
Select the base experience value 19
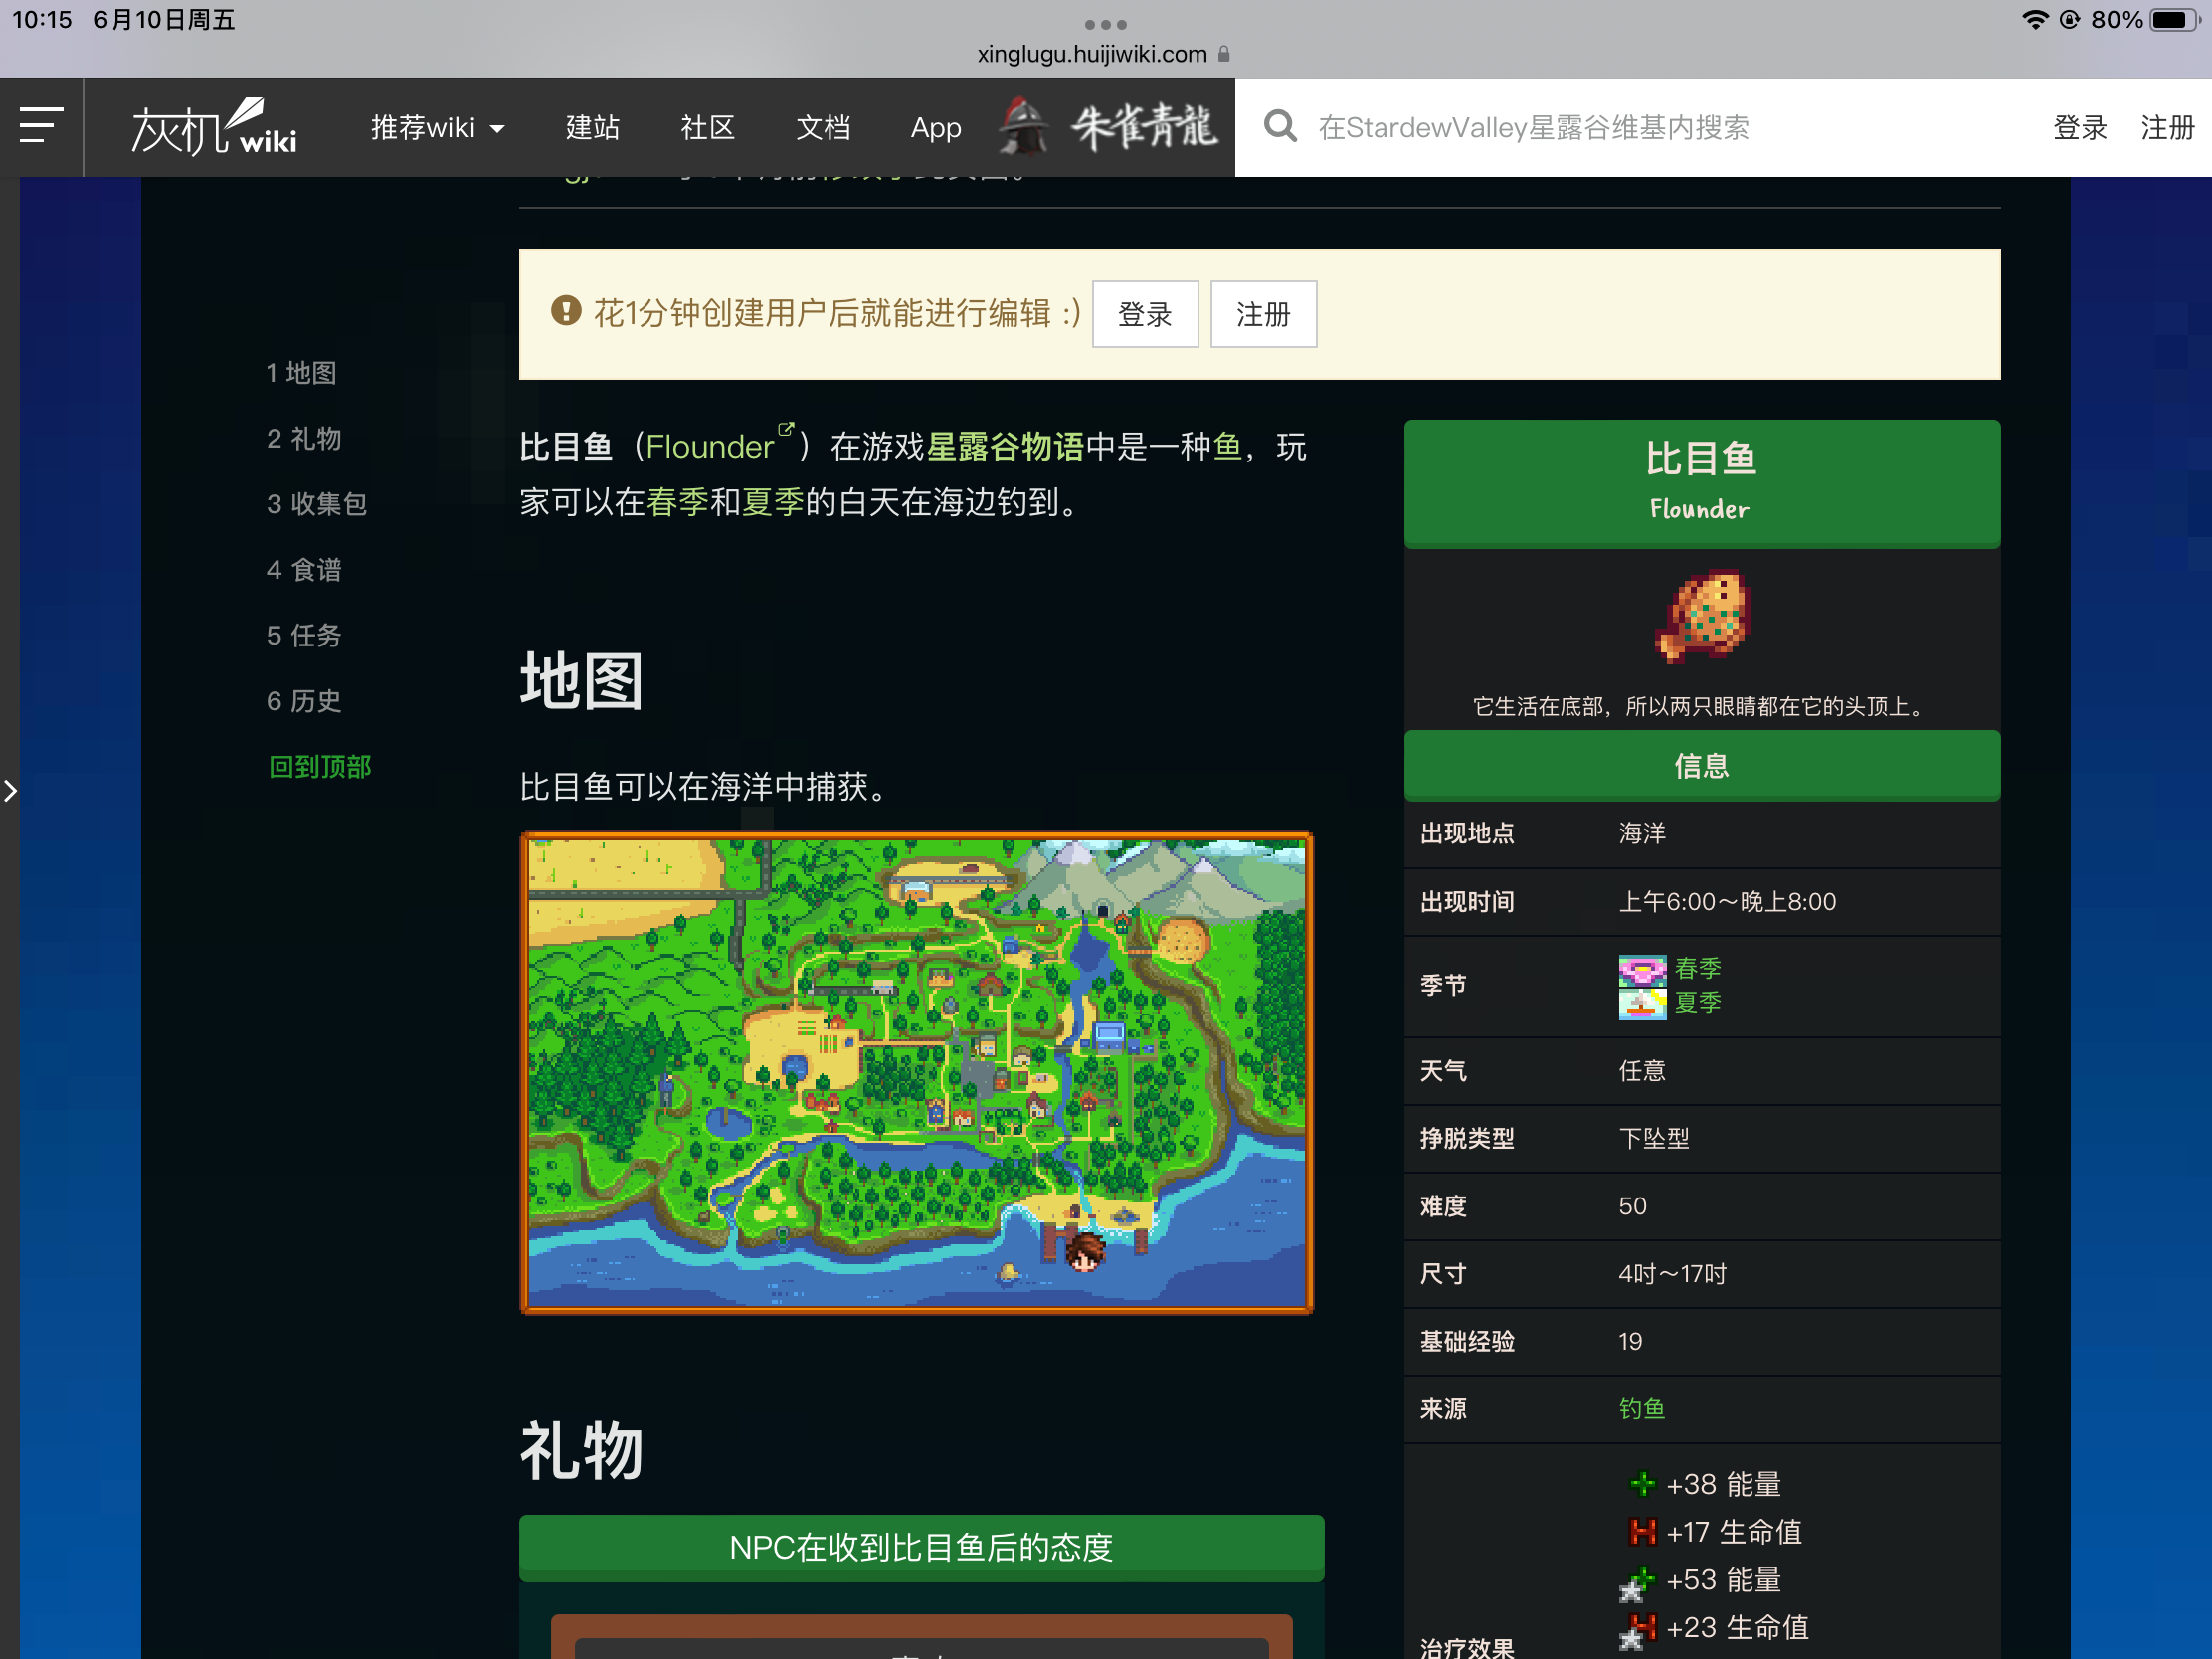point(1630,1341)
